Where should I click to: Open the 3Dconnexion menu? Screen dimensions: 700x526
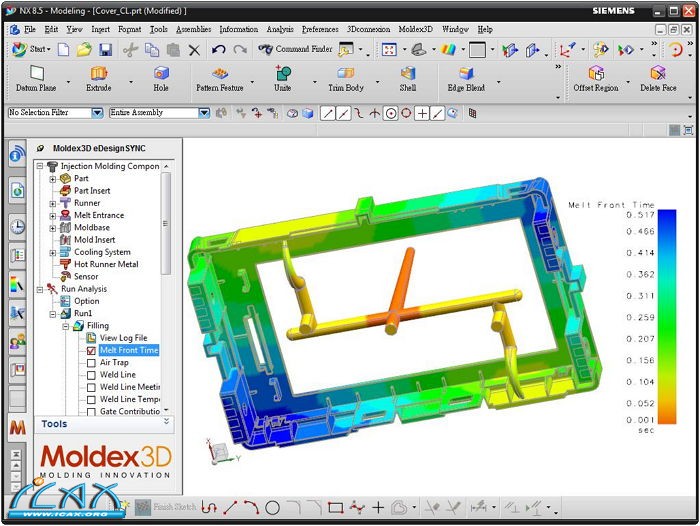click(x=369, y=29)
